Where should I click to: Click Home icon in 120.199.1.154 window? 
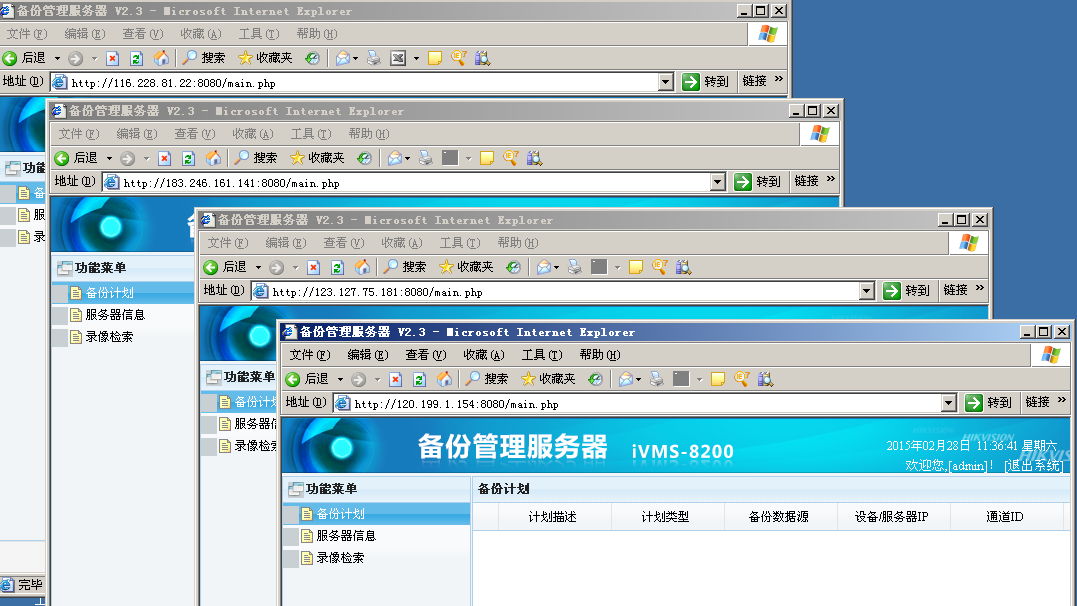(444, 379)
